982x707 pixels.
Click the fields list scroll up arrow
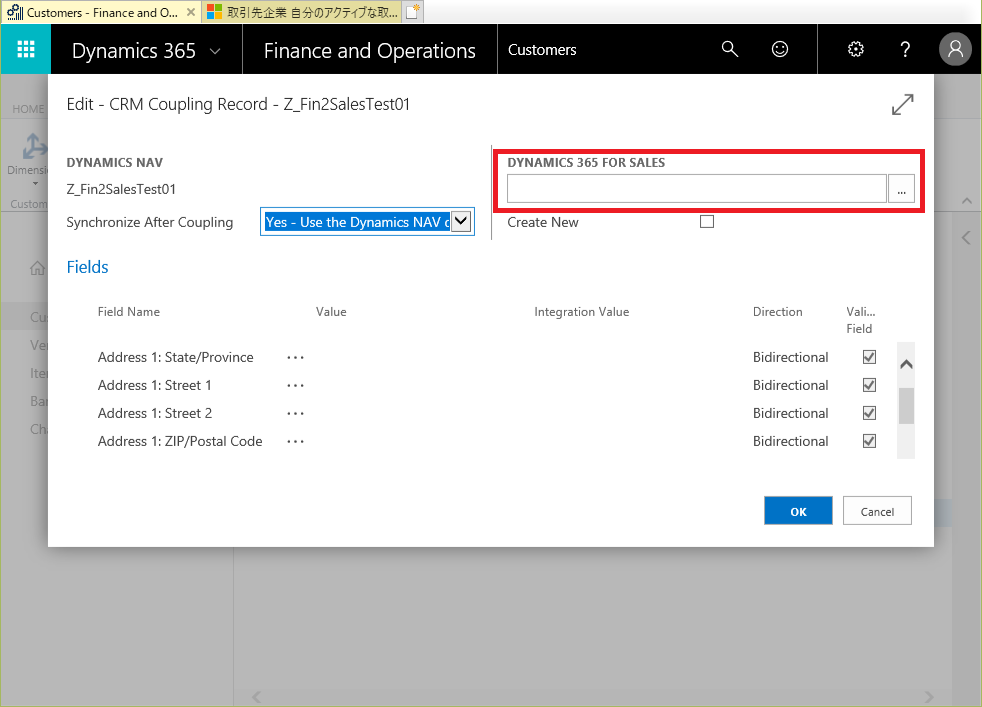(906, 364)
